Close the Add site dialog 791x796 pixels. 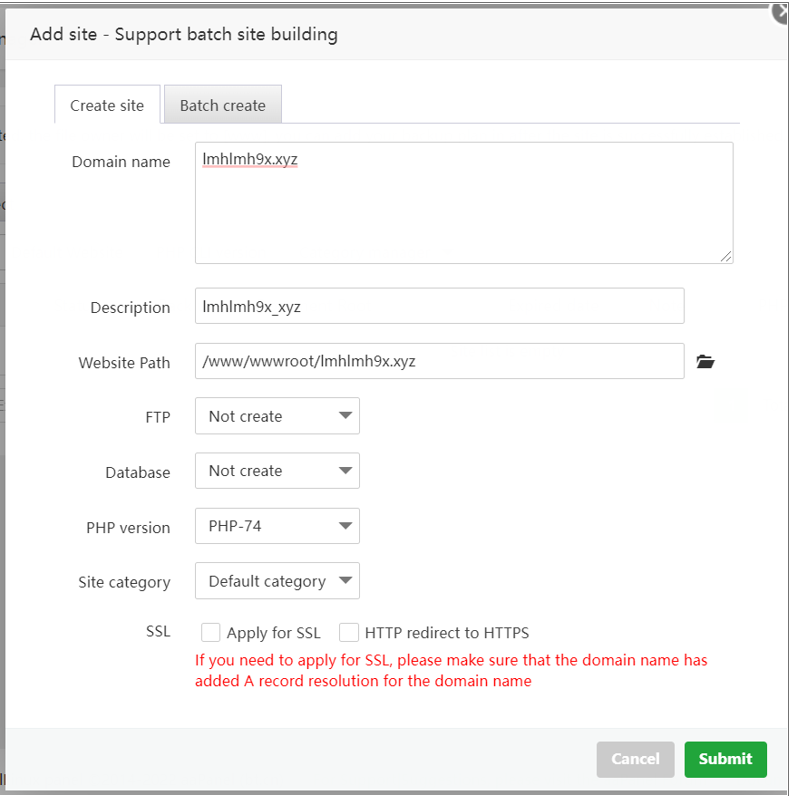pyautogui.click(x=781, y=12)
